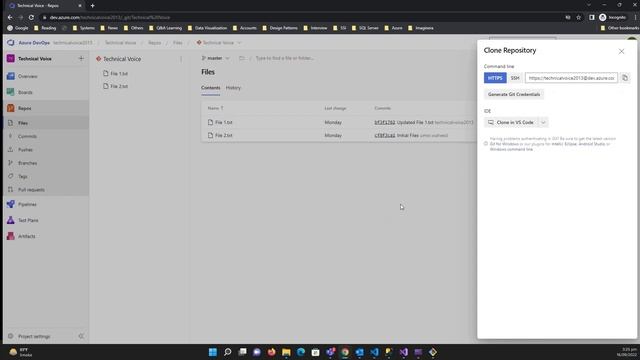Select the HTTPS clone option
This screenshot has width=640, height=360.
click(x=495, y=78)
